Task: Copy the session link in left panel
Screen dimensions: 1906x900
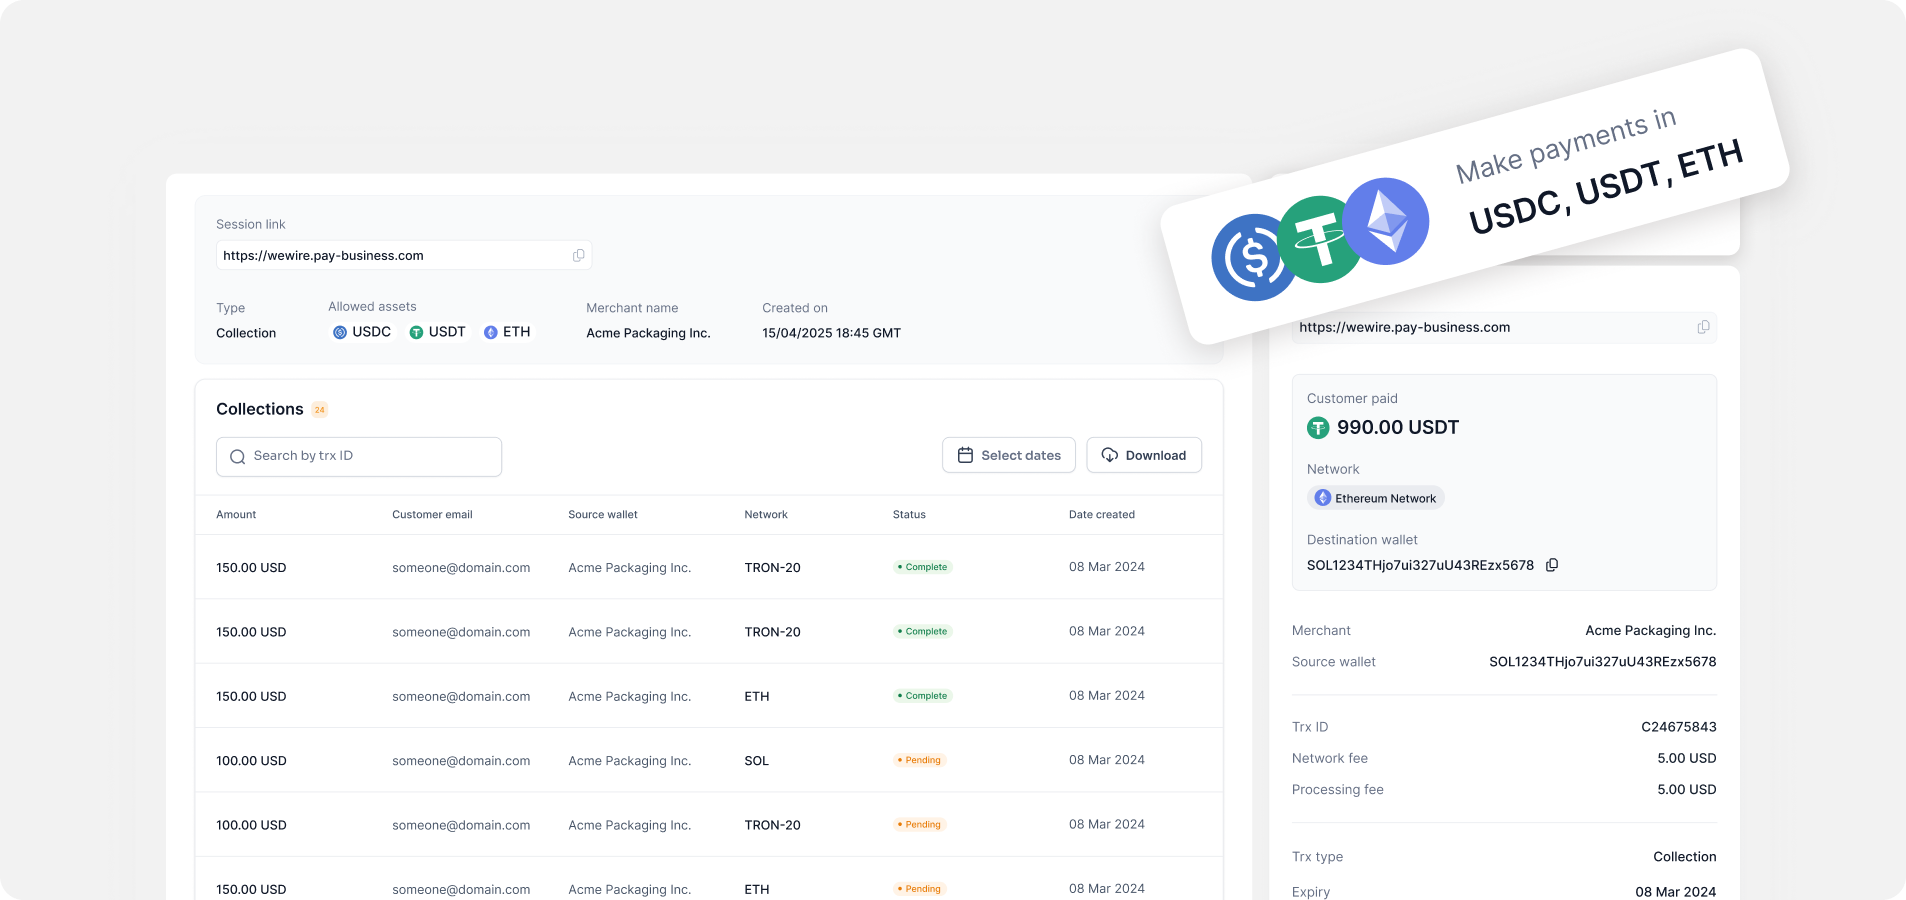Action: click(x=578, y=256)
